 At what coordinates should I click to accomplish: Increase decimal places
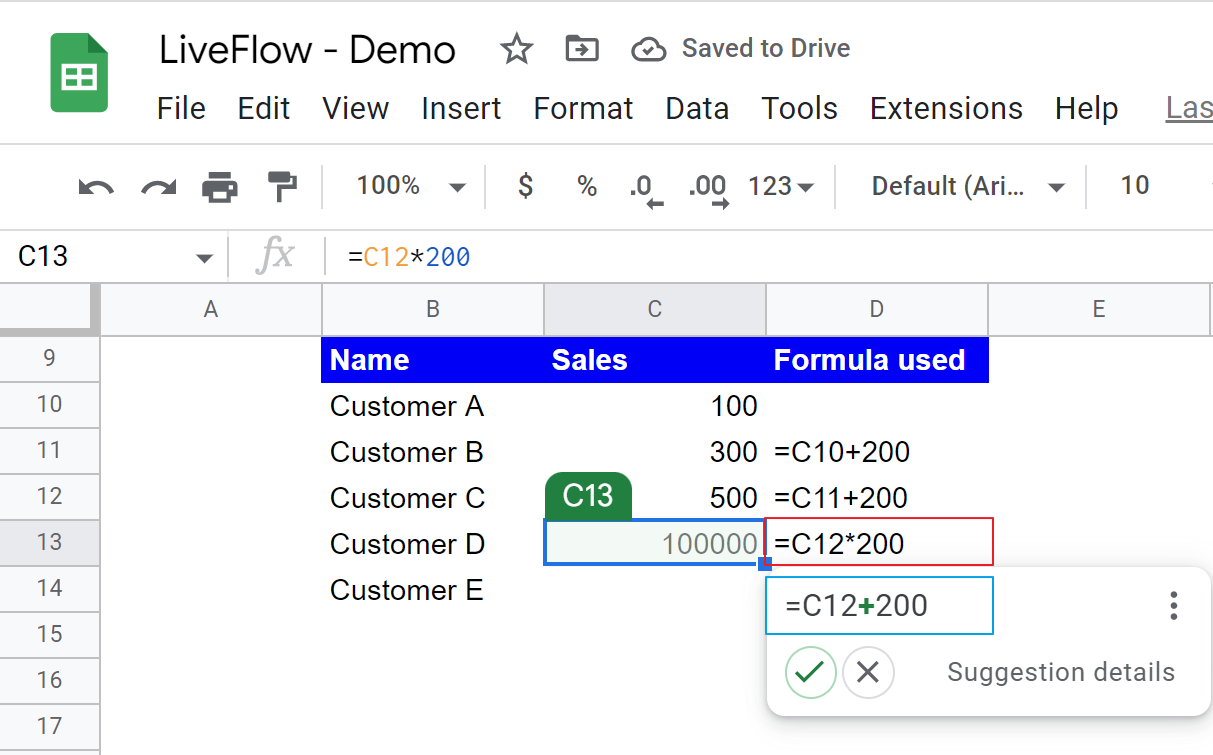coord(708,188)
